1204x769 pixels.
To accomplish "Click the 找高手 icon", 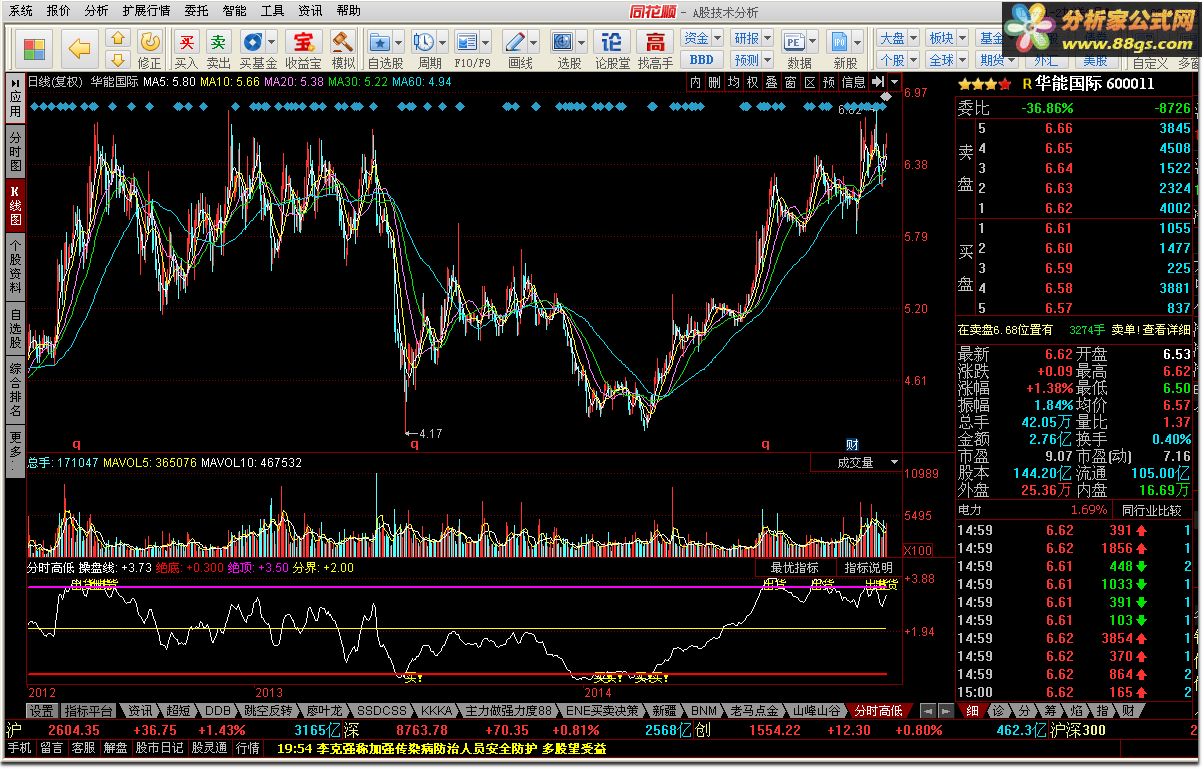I will point(655,49).
